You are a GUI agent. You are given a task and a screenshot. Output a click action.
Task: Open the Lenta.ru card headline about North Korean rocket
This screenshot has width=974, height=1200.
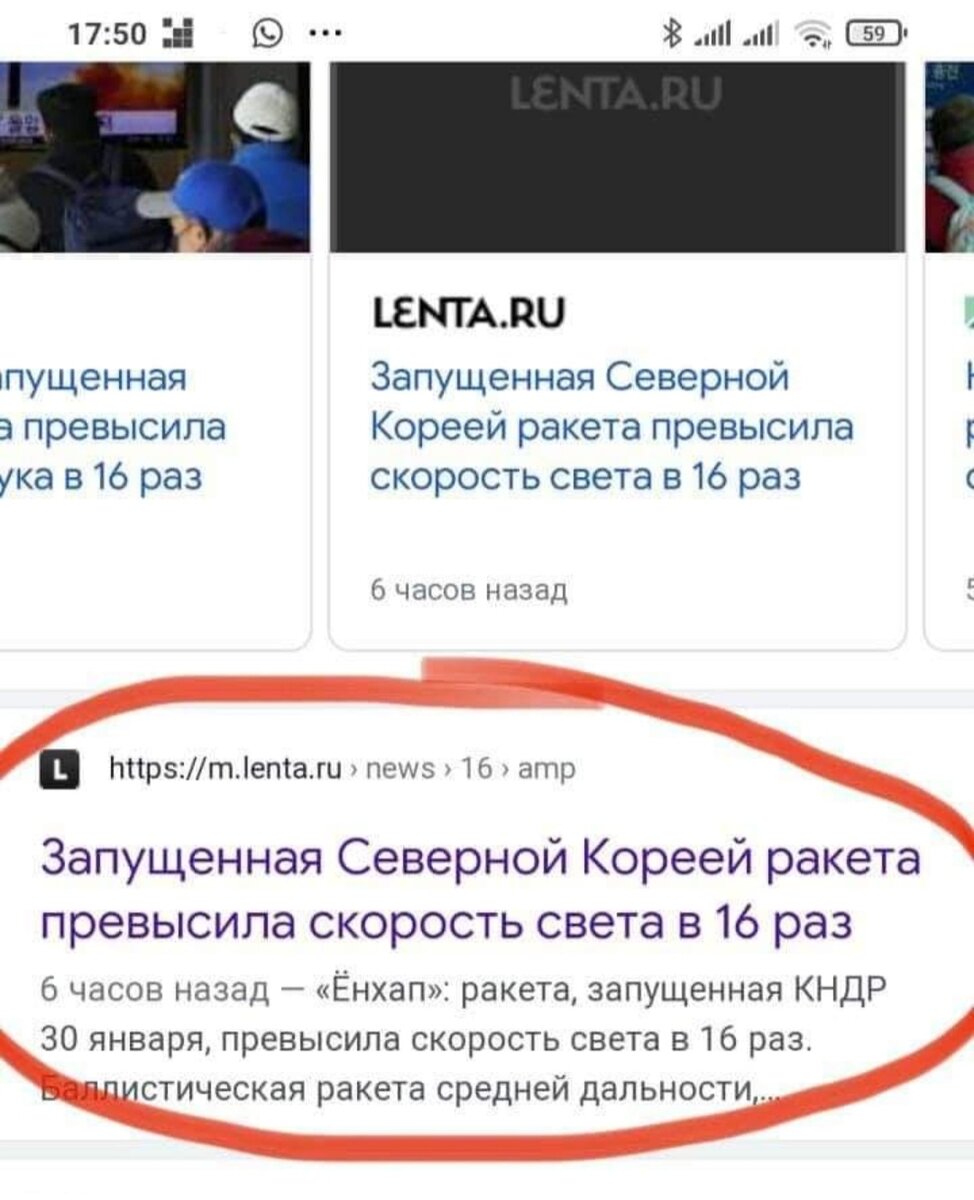tap(611, 427)
